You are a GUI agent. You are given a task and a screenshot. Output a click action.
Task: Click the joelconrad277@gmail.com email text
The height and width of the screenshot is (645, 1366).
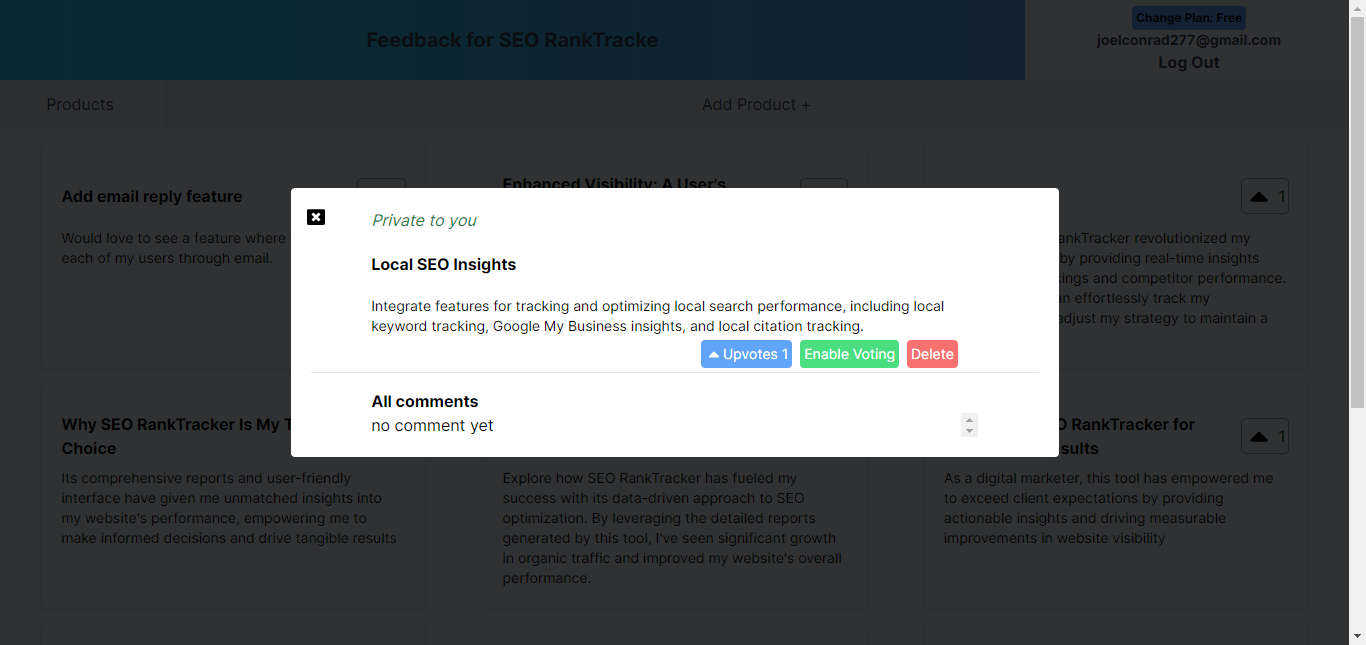pyautogui.click(x=1189, y=40)
